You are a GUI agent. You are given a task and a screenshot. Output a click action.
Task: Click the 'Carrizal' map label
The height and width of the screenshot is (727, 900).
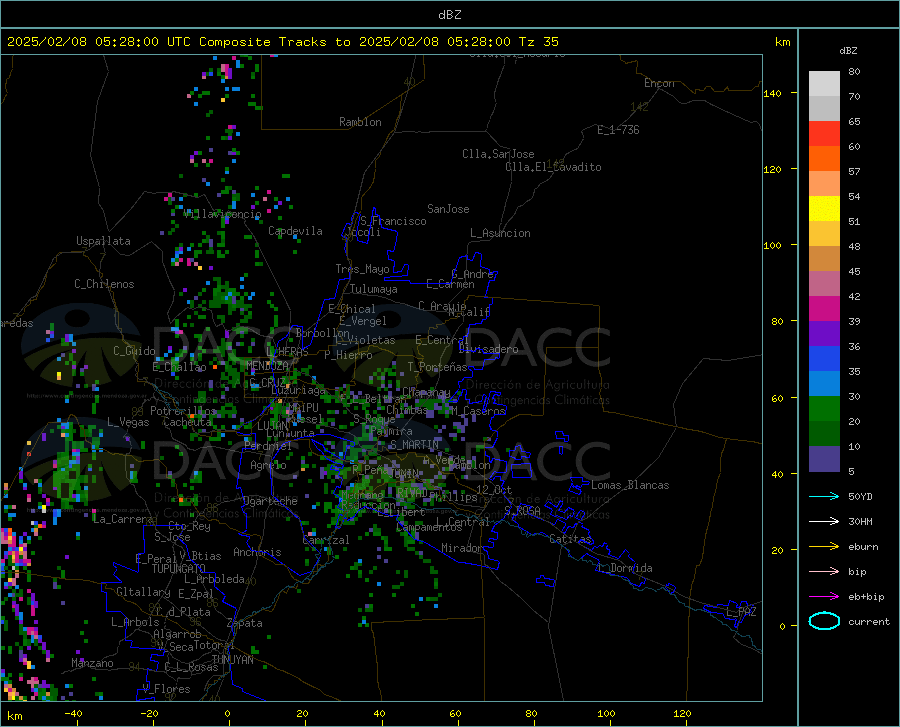(325, 540)
